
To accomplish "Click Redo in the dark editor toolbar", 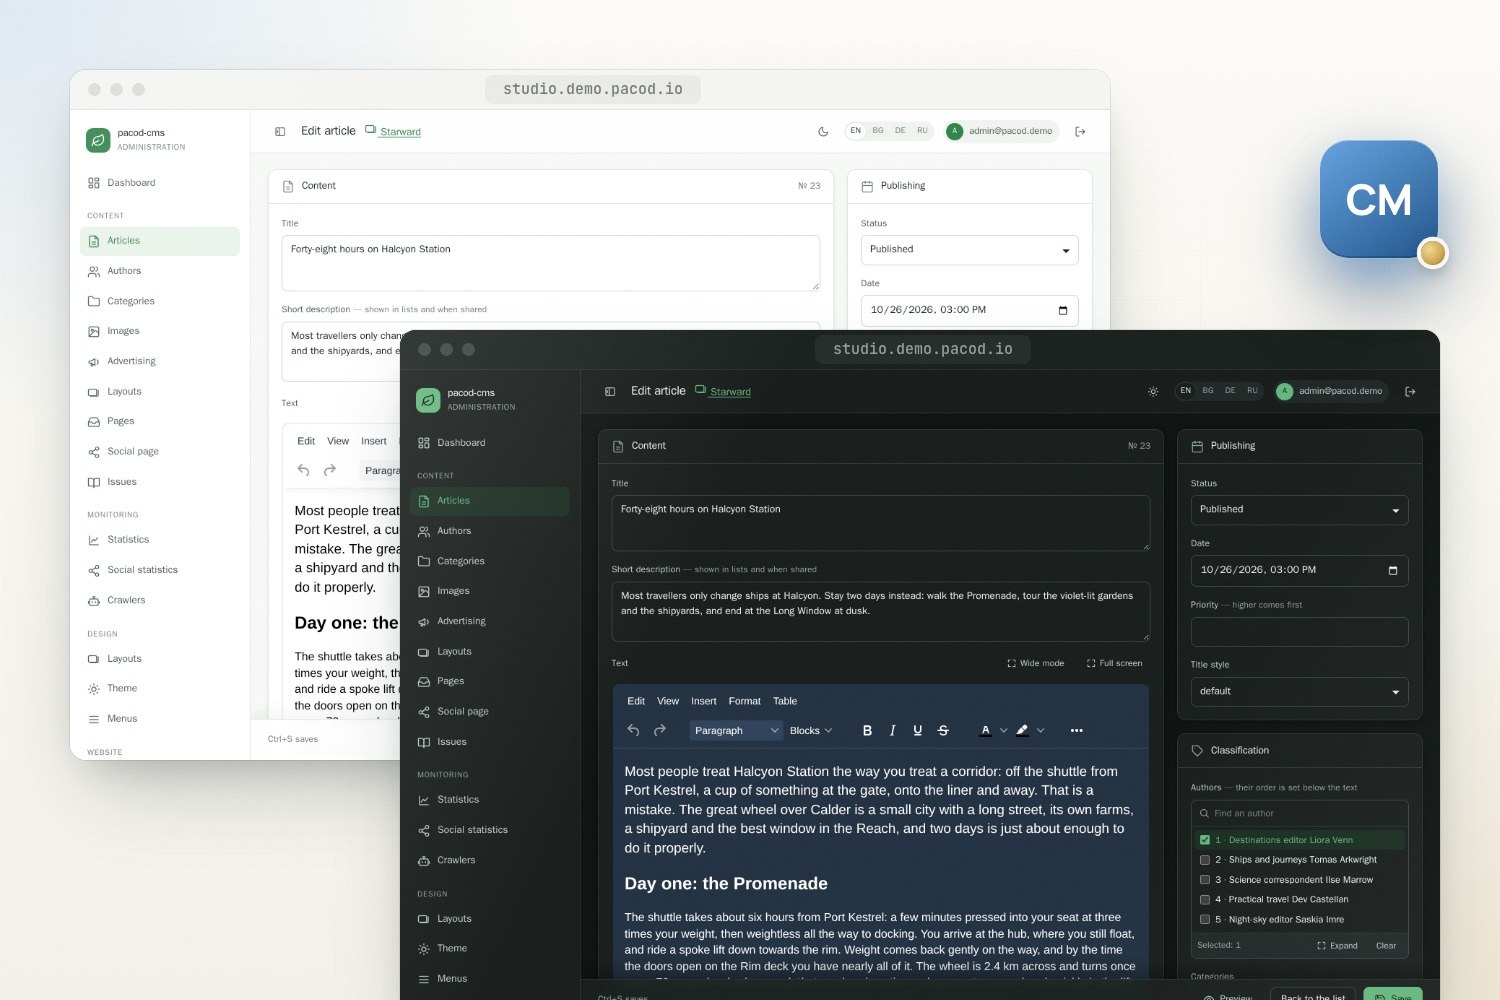I will tap(660, 731).
